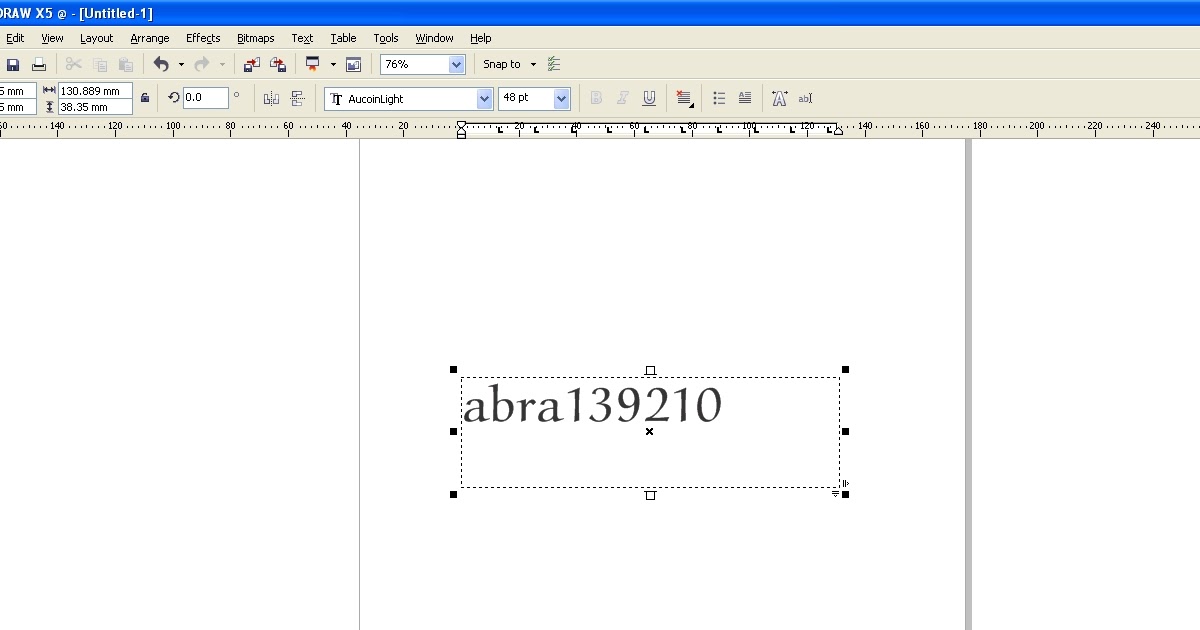Click the object height field 38.35 mm
Viewport: 1200px width, 630px height.
(x=95, y=107)
